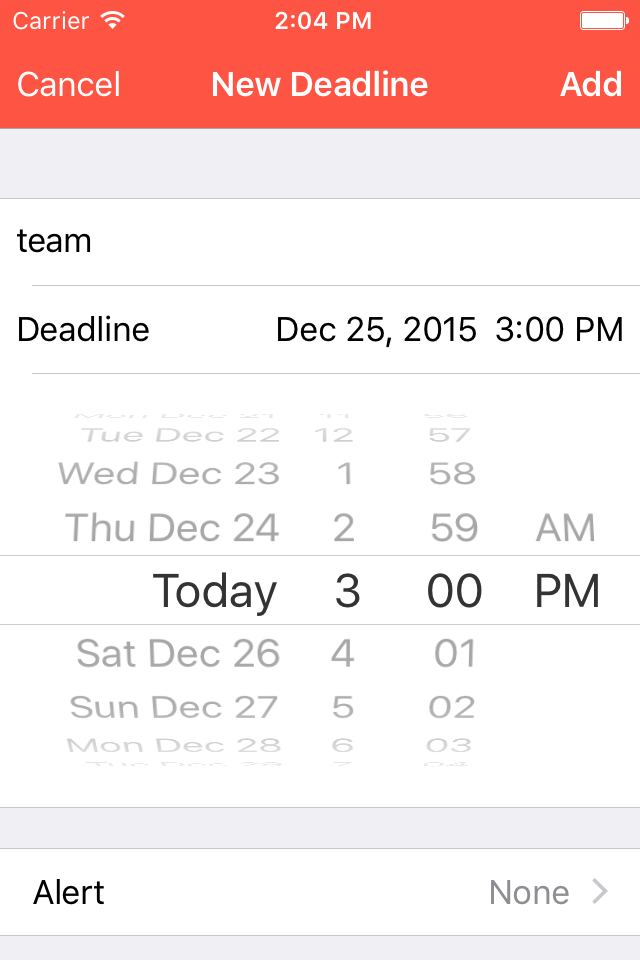Viewport: 640px width, 960px height.
Task: Choose hour 2 in the hour wheel
Action: pos(344,528)
